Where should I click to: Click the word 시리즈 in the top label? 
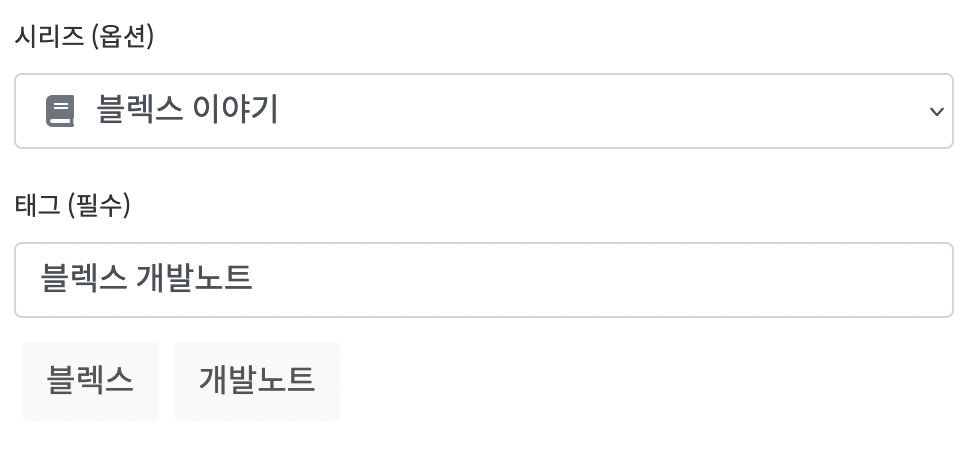(49, 37)
